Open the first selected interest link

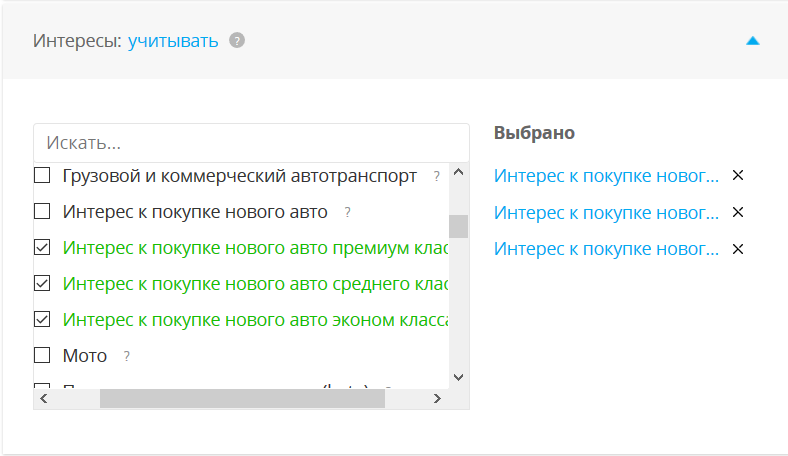[606, 176]
